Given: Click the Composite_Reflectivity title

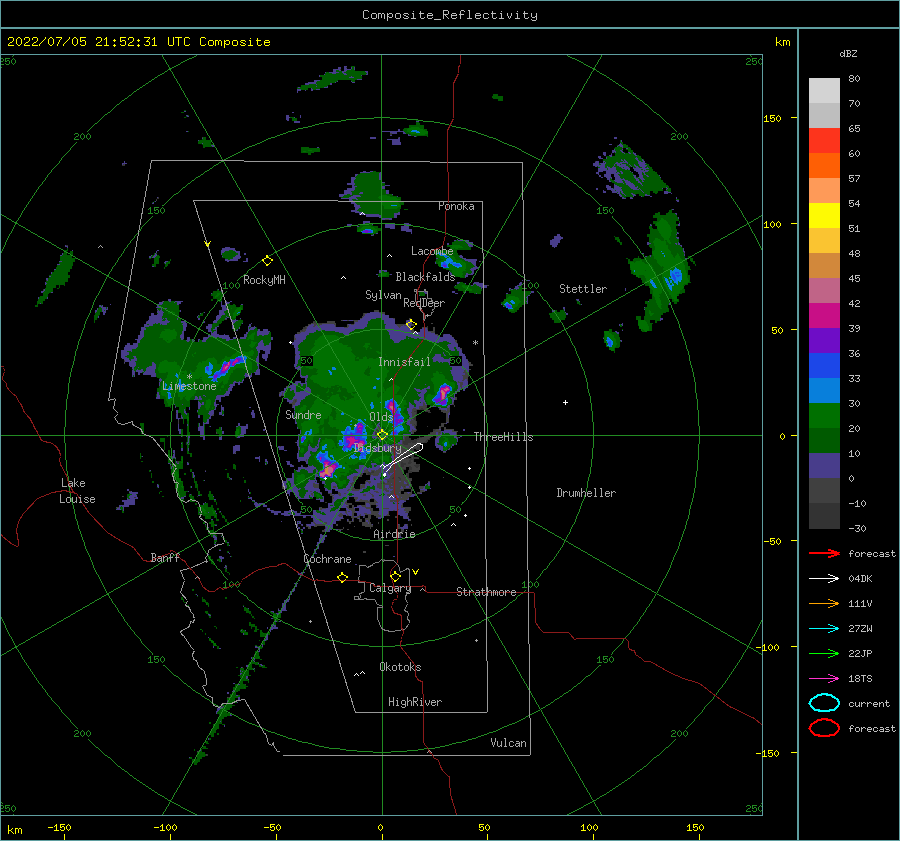Looking at the screenshot, I should coord(449,15).
